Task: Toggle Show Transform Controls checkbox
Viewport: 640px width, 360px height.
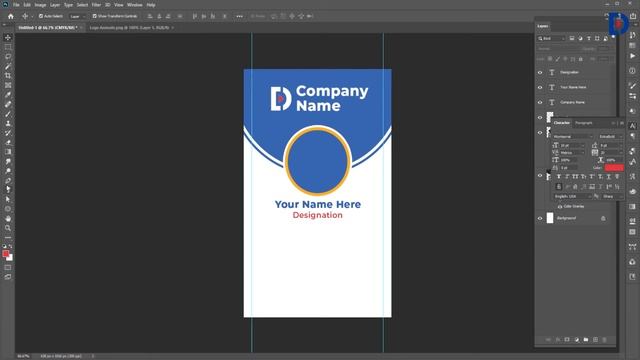Action: point(94,16)
